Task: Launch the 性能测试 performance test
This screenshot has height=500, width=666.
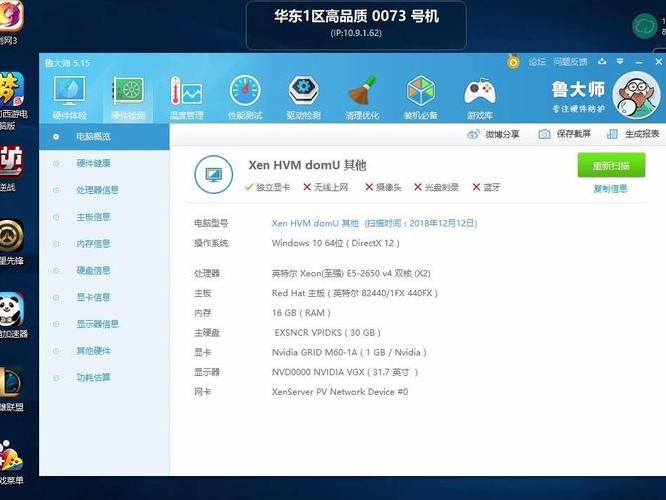Action: [x=245, y=97]
